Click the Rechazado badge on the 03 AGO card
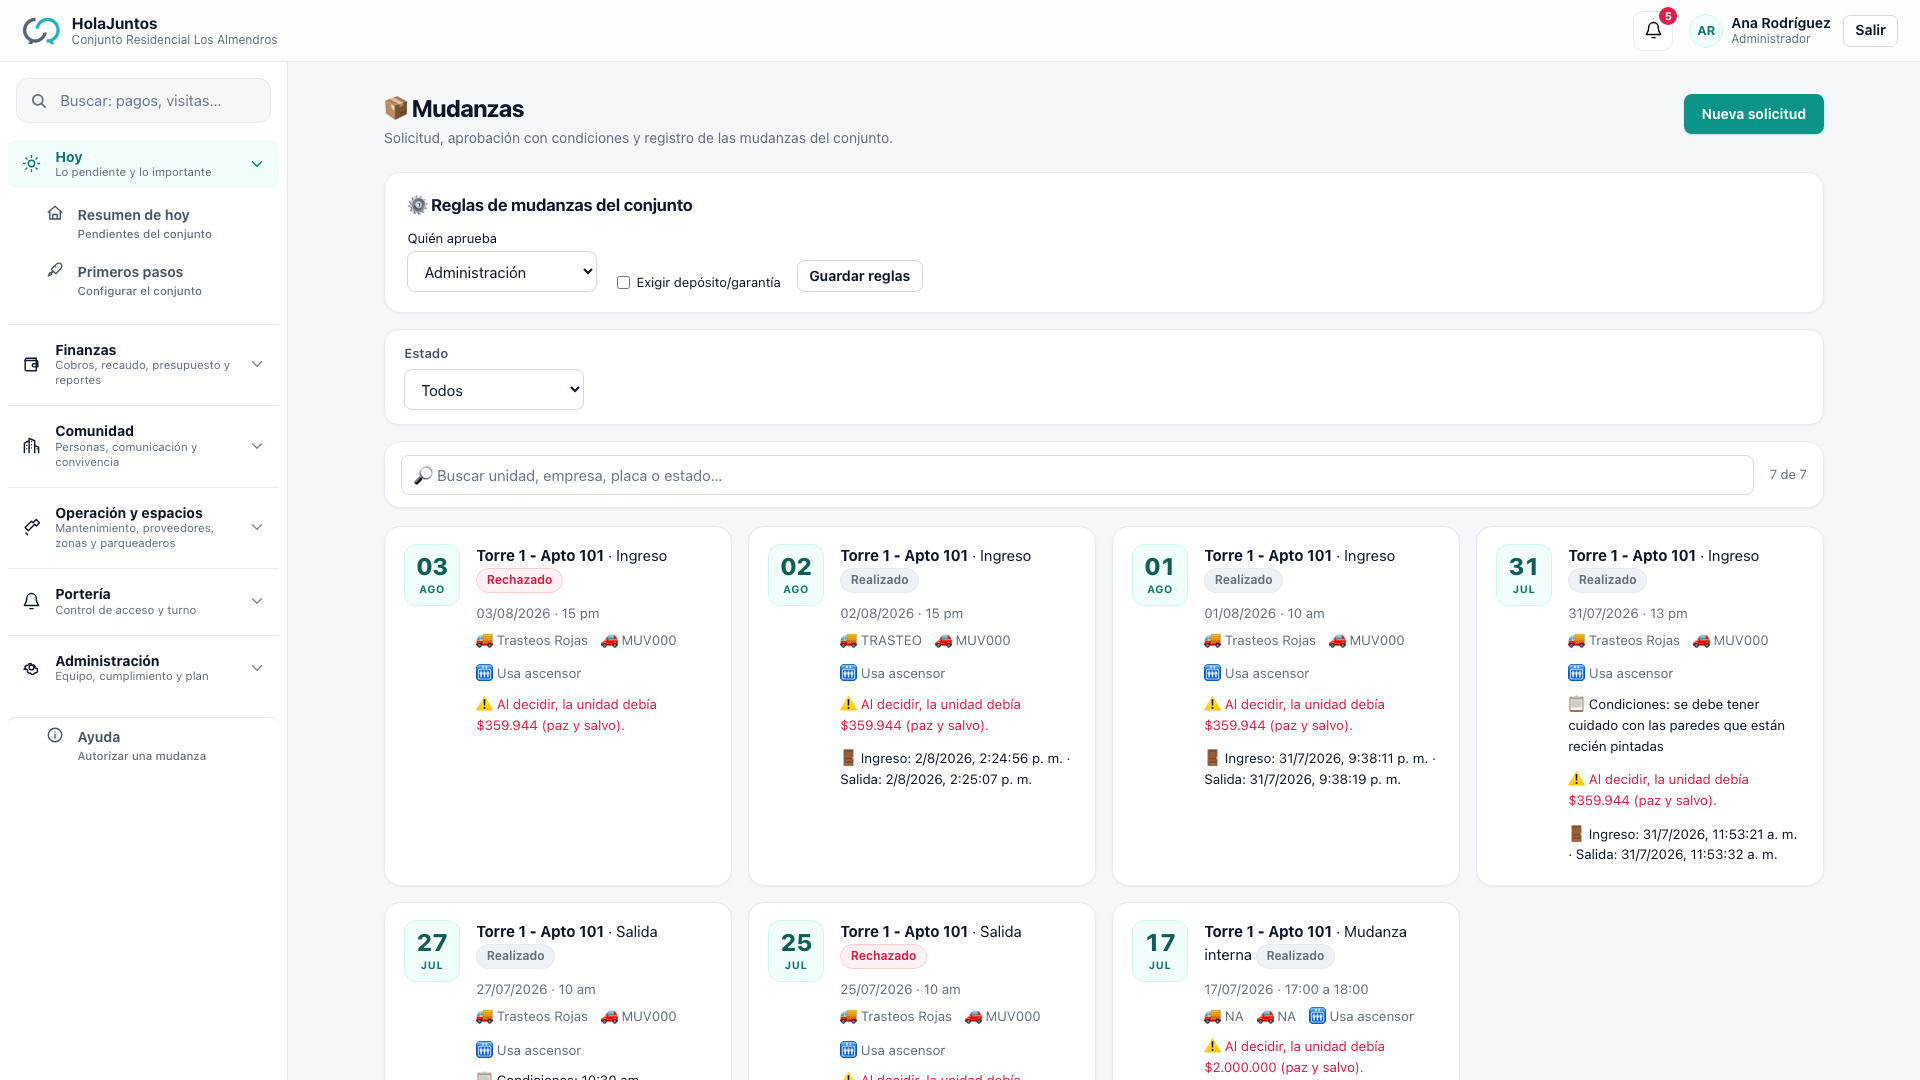 (x=519, y=580)
